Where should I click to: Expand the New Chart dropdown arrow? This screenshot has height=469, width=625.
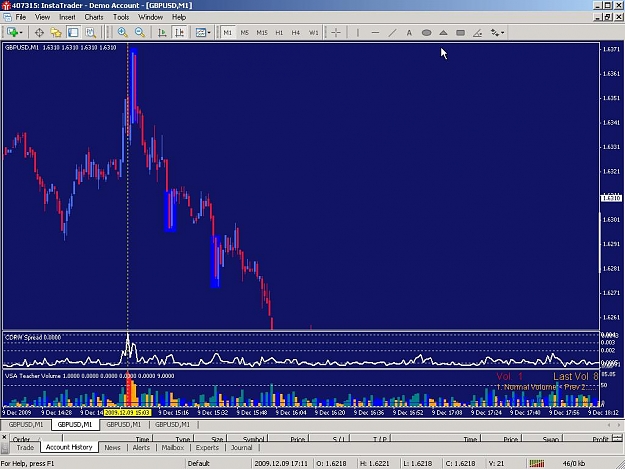[x=21, y=33]
